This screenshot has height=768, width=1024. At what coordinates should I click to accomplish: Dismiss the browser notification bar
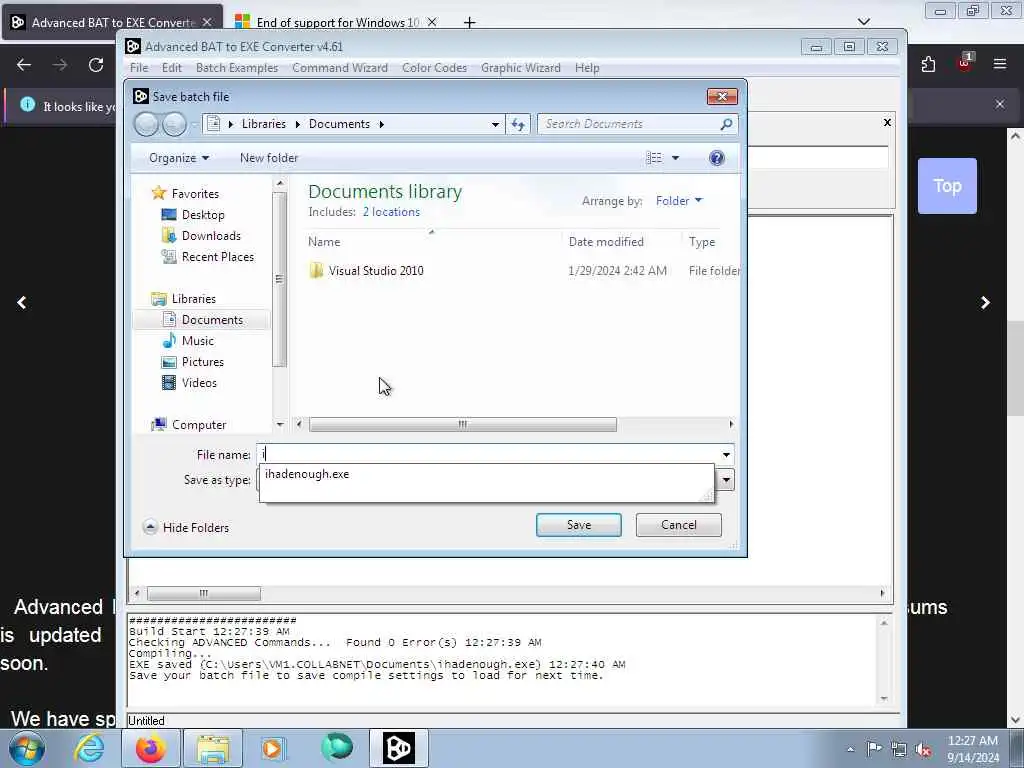click(x=999, y=104)
